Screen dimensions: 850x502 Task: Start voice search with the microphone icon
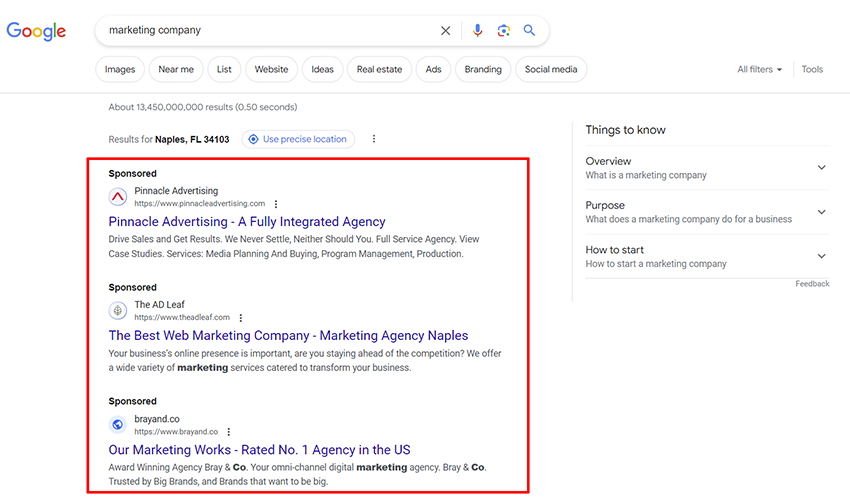pos(477,30)
